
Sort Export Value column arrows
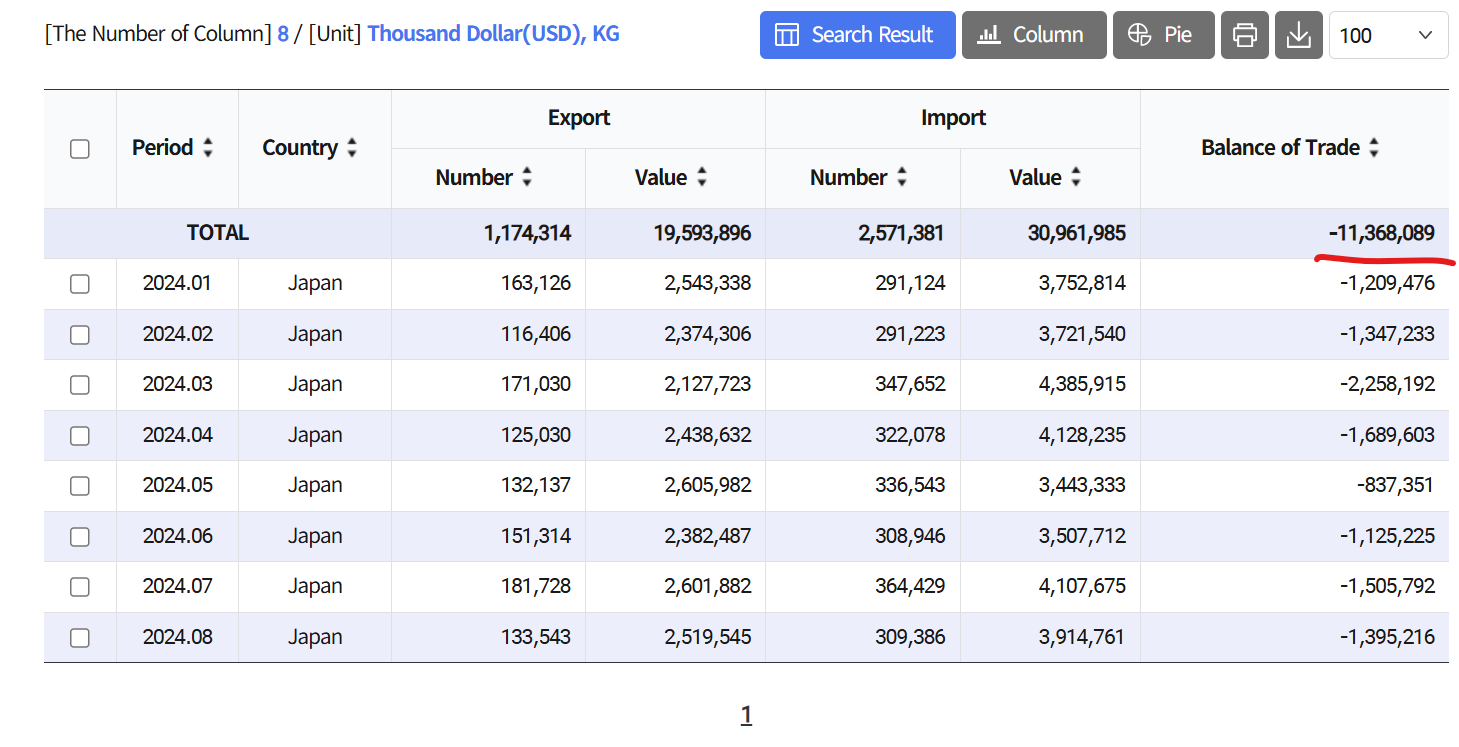pos(702,178)
